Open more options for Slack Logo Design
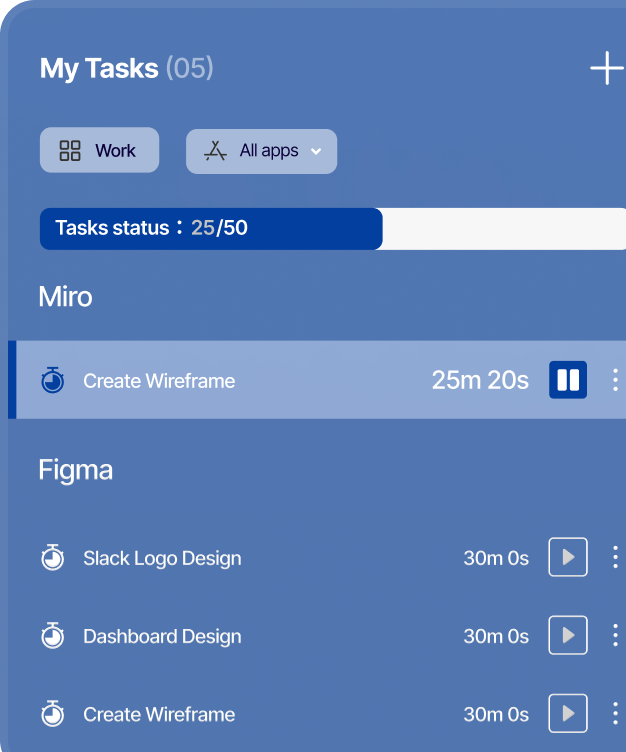This screenshot has width=626, height=752. (615, 558)
